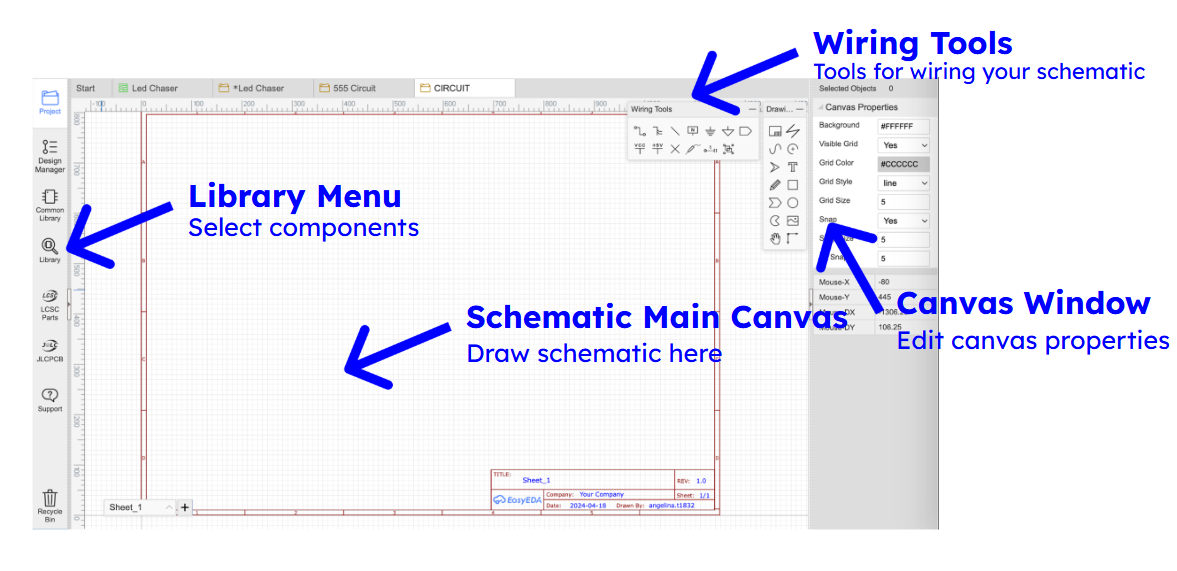Select the hand drag tool
The image size is (1177, 571).
point(774,238)
